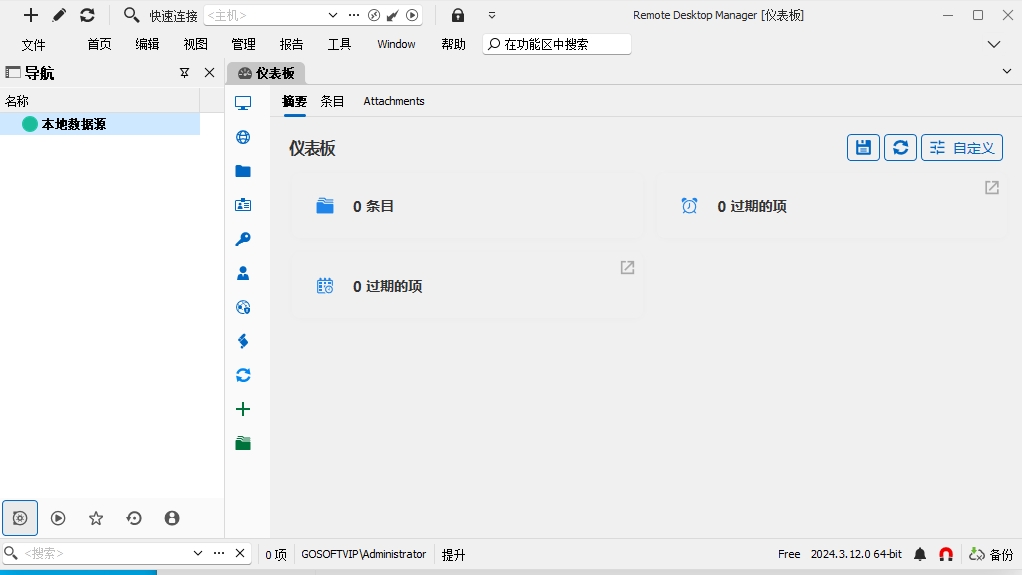Open the Window ribbon tab
Viewport: 1022px width, 575px height.
(x=396, y=44)
